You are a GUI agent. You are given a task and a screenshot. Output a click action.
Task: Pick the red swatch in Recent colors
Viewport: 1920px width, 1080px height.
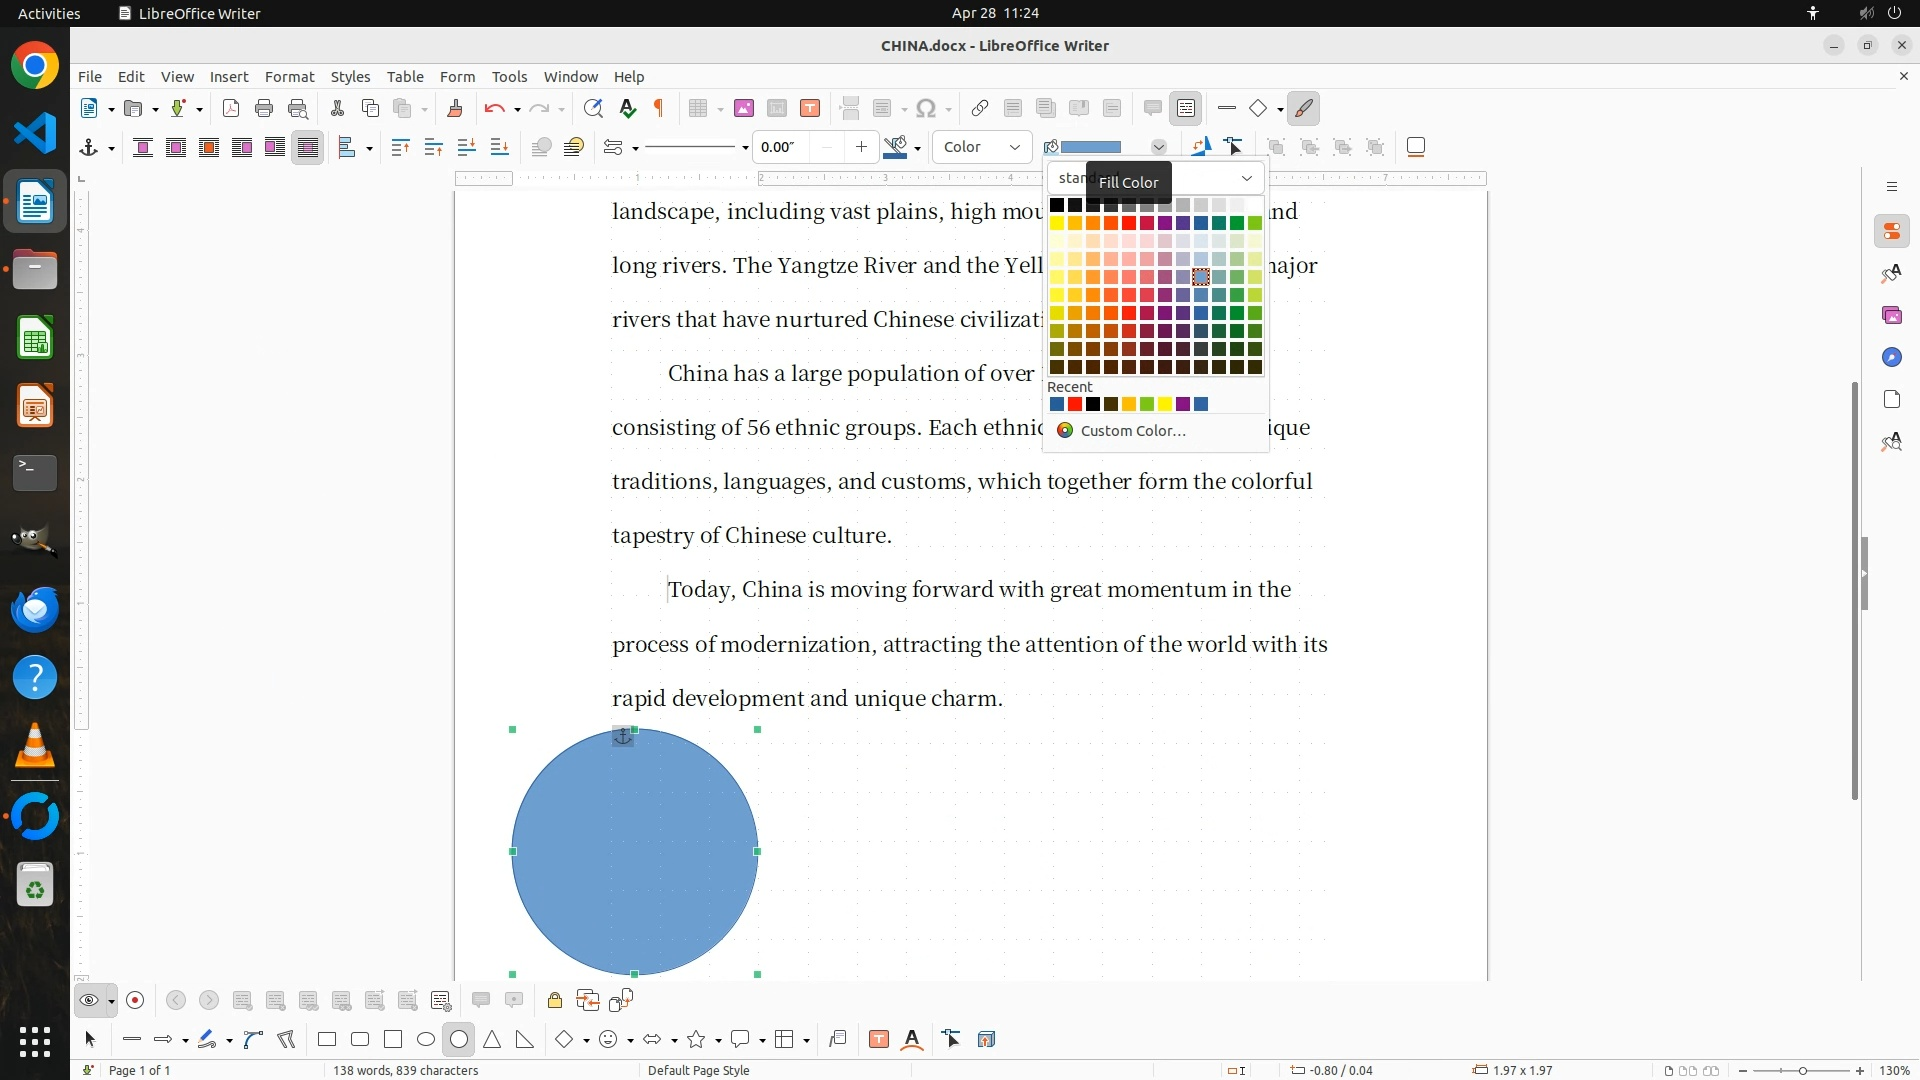tap(1075, 405)
